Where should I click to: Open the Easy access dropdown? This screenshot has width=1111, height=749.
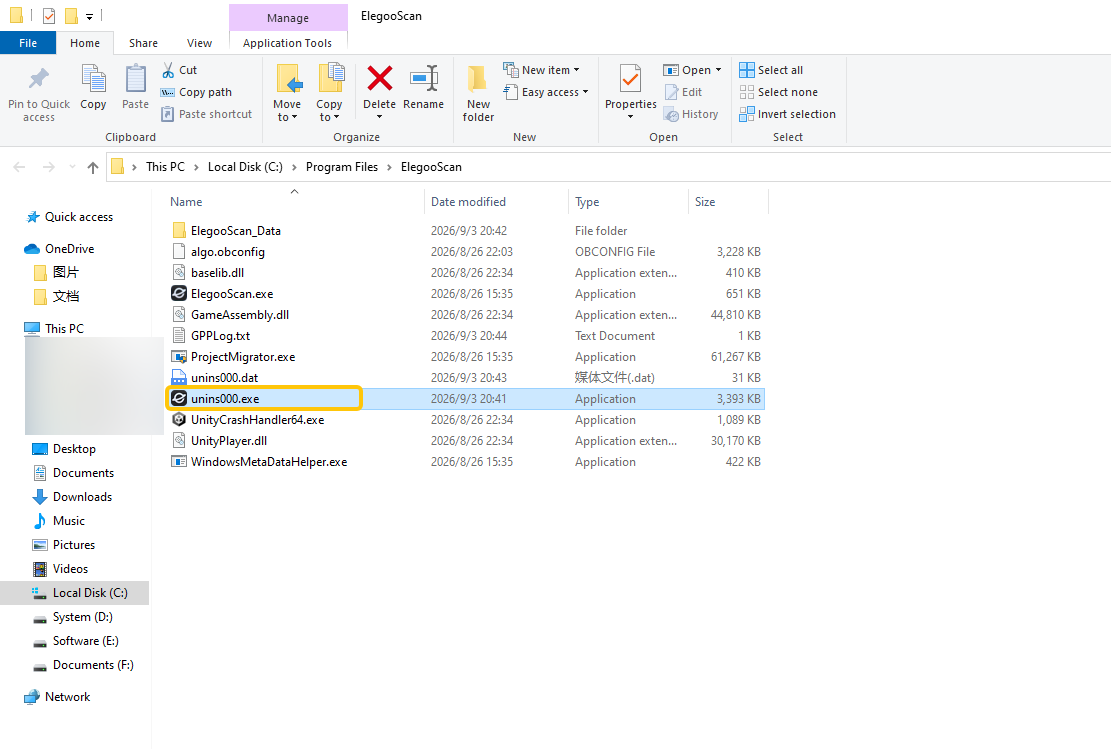tap(546, 92)
